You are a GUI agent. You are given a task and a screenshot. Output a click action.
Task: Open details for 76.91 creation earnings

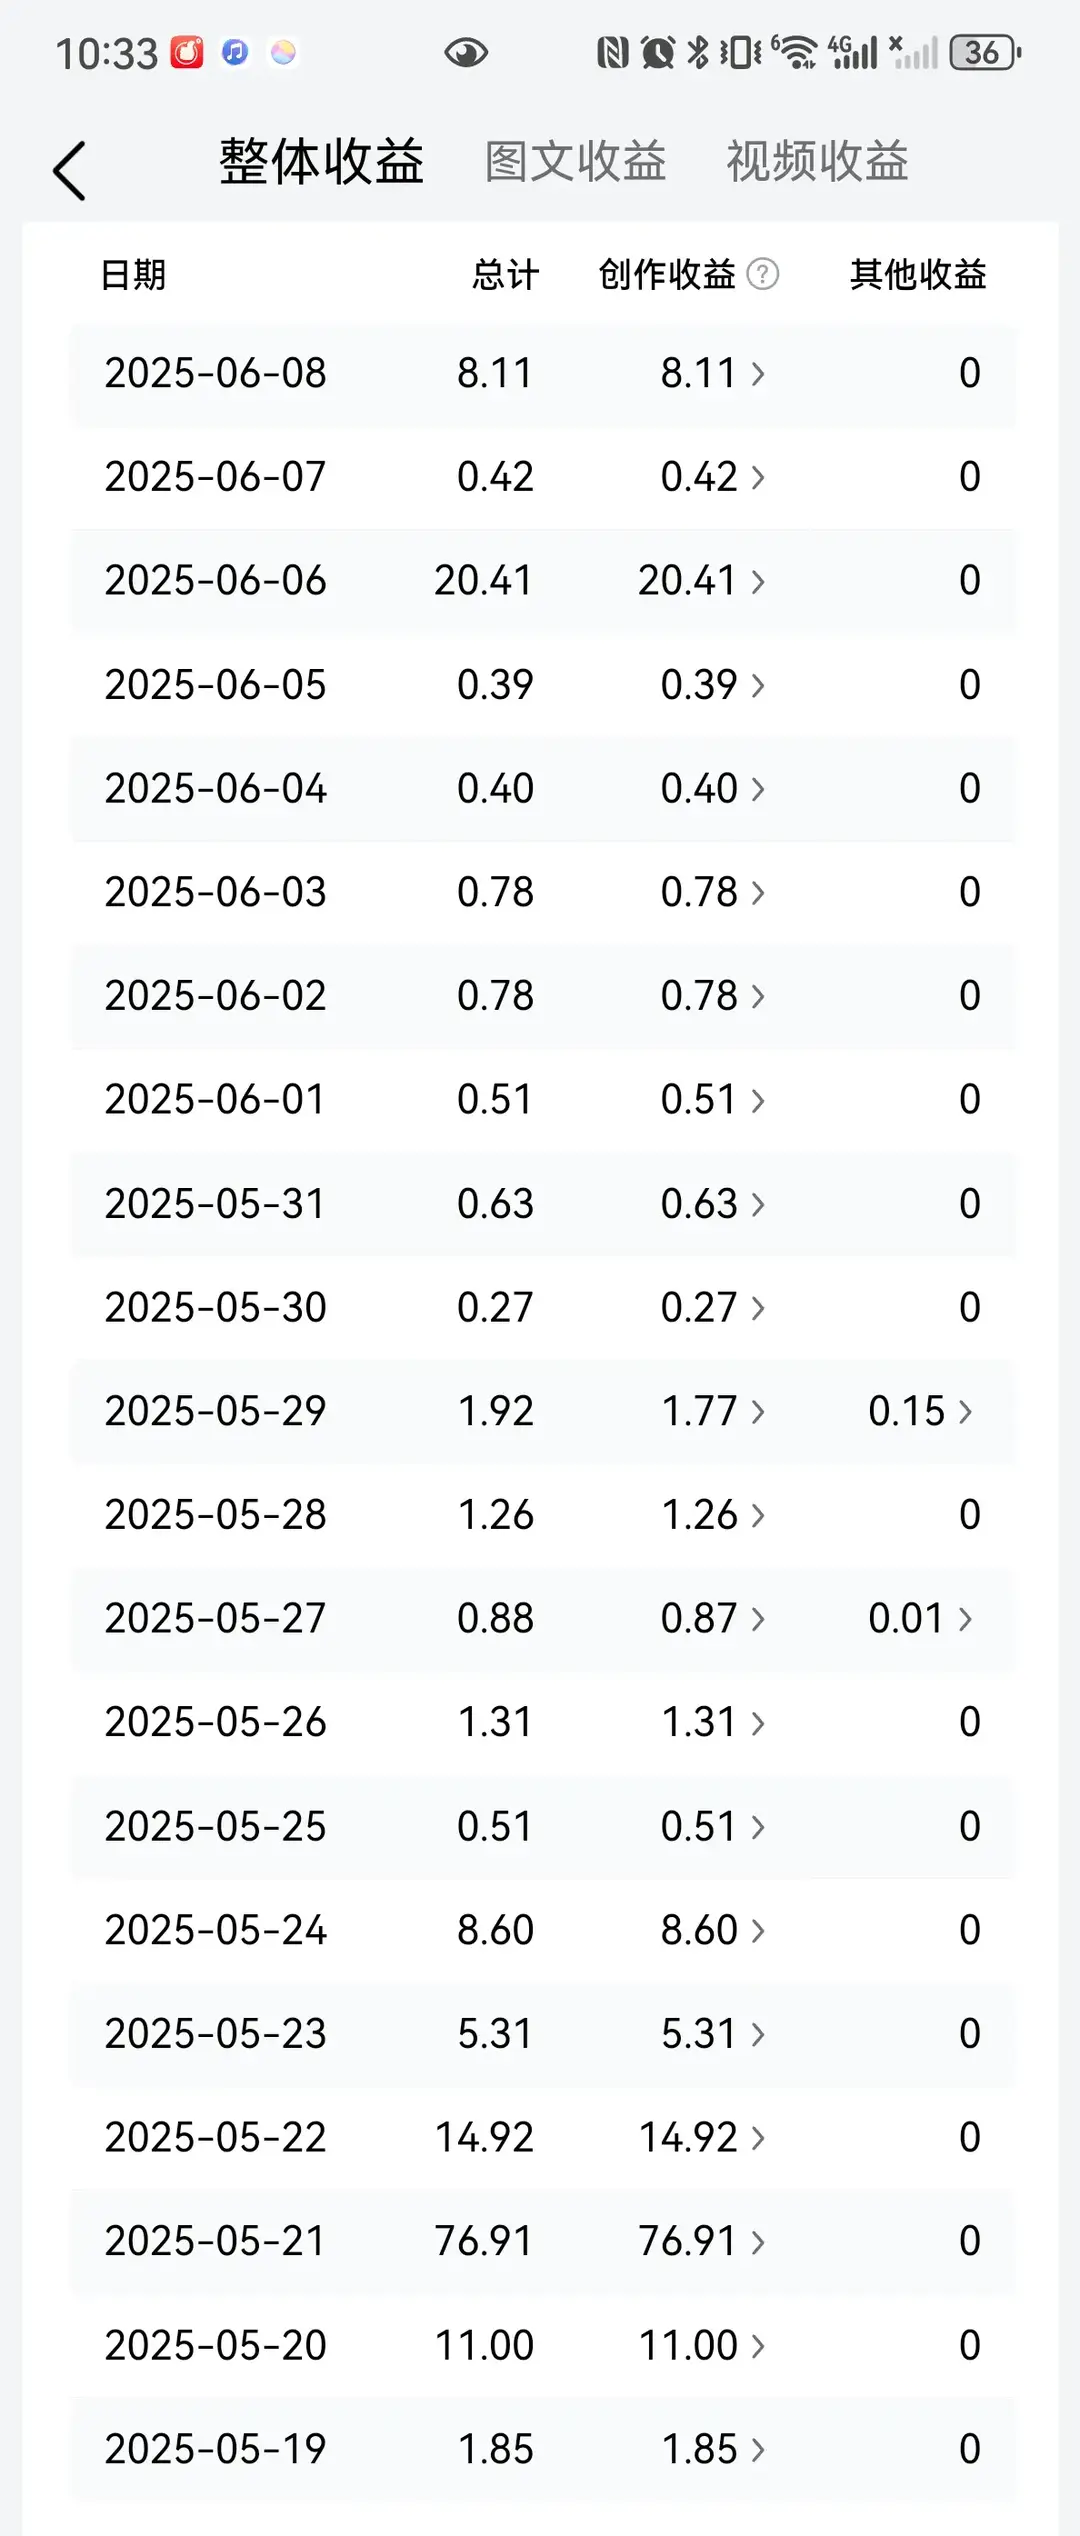pyautogui.click(x=702, y=2241)
